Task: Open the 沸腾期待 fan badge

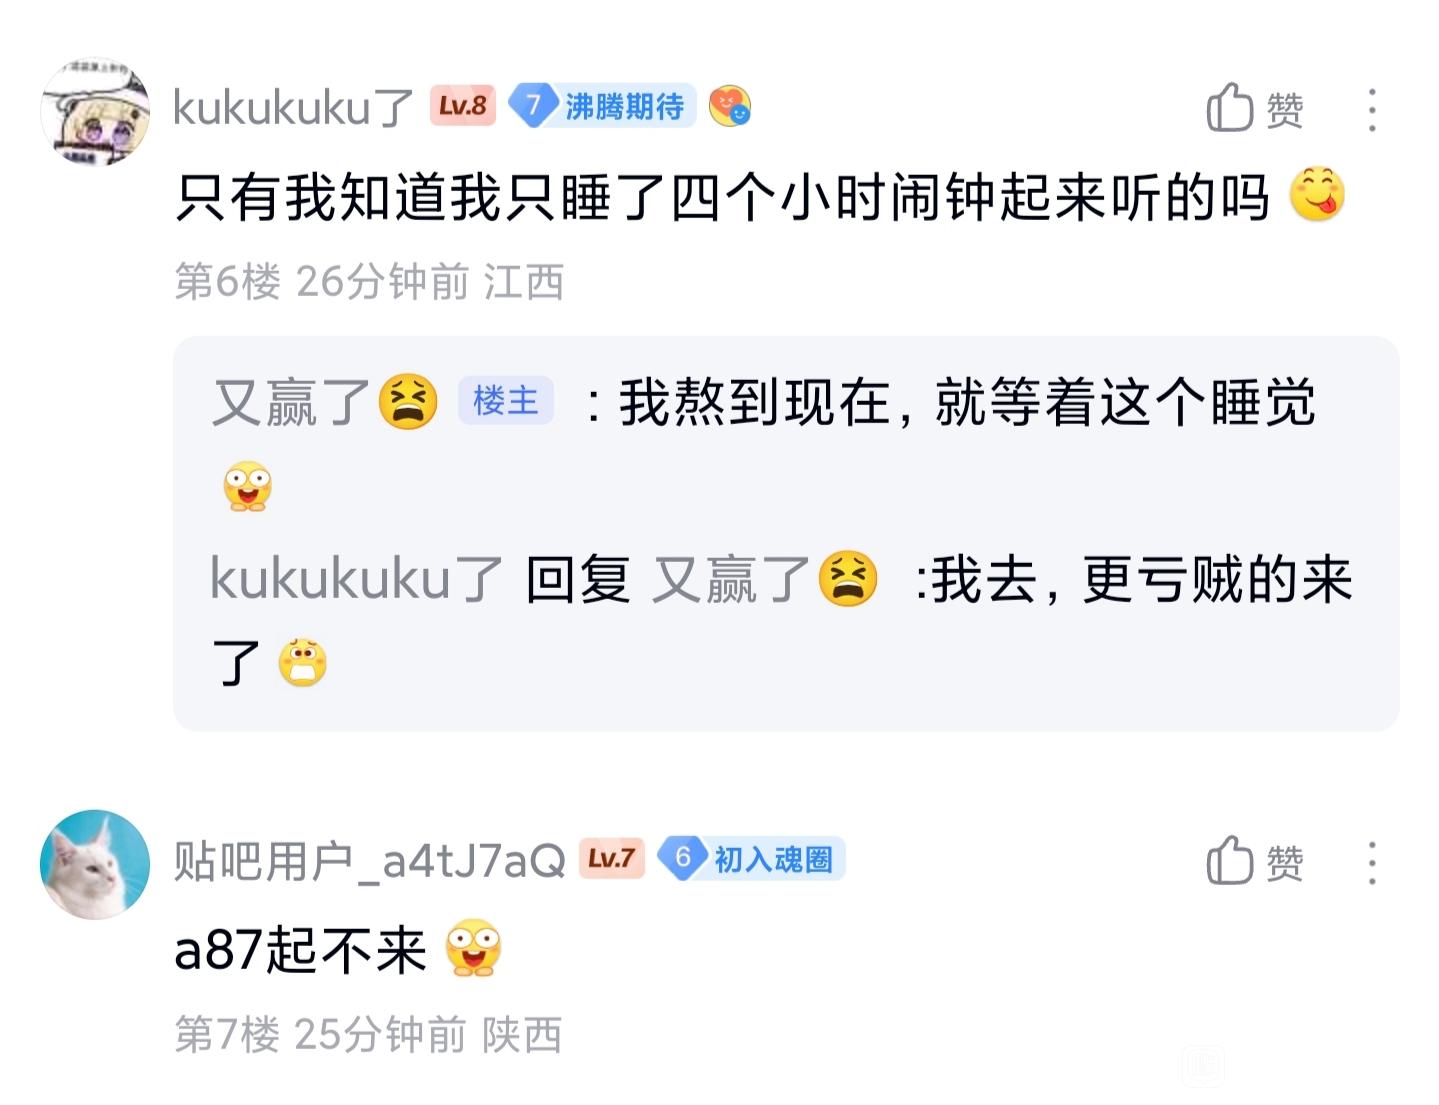Action: click(x=602, y=105)
